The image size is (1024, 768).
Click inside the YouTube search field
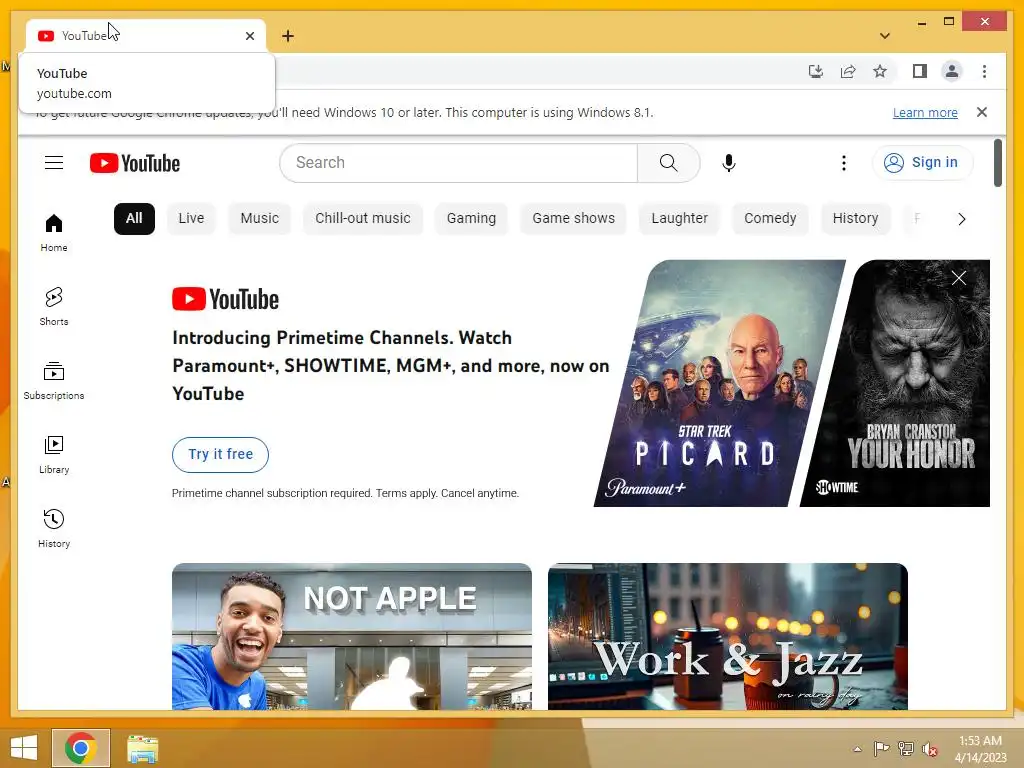coord(458,163)
